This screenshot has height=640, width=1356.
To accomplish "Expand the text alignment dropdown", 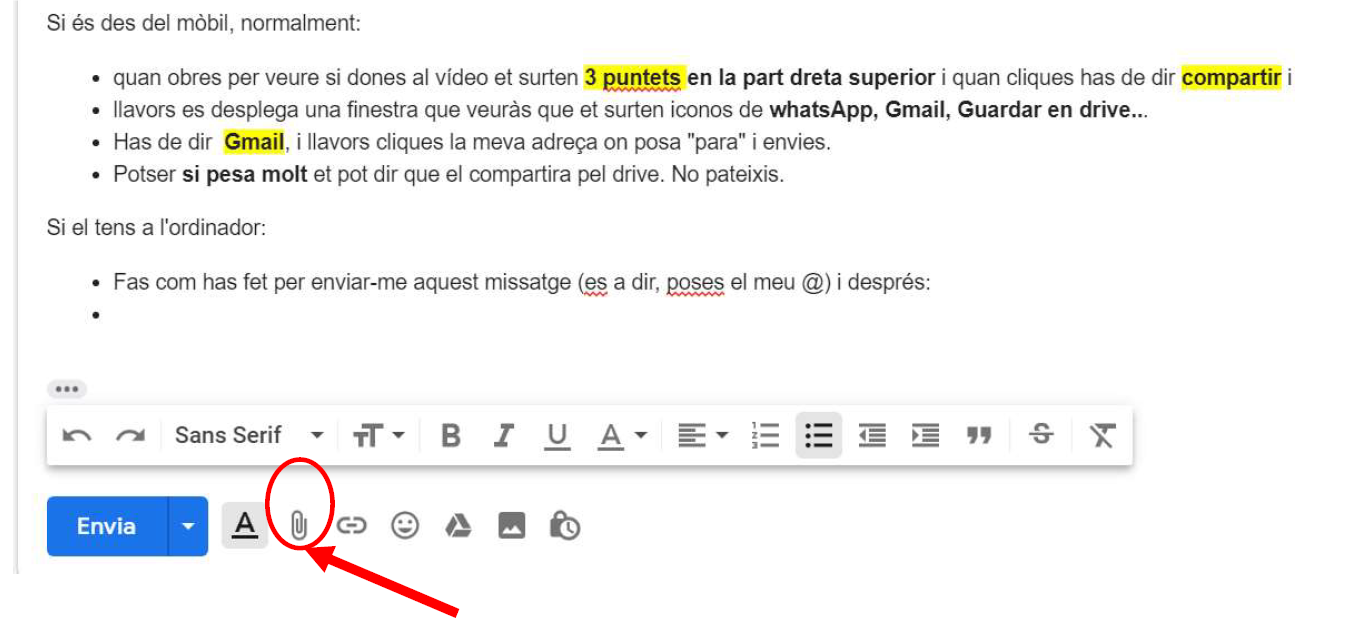I will [703, 436].
